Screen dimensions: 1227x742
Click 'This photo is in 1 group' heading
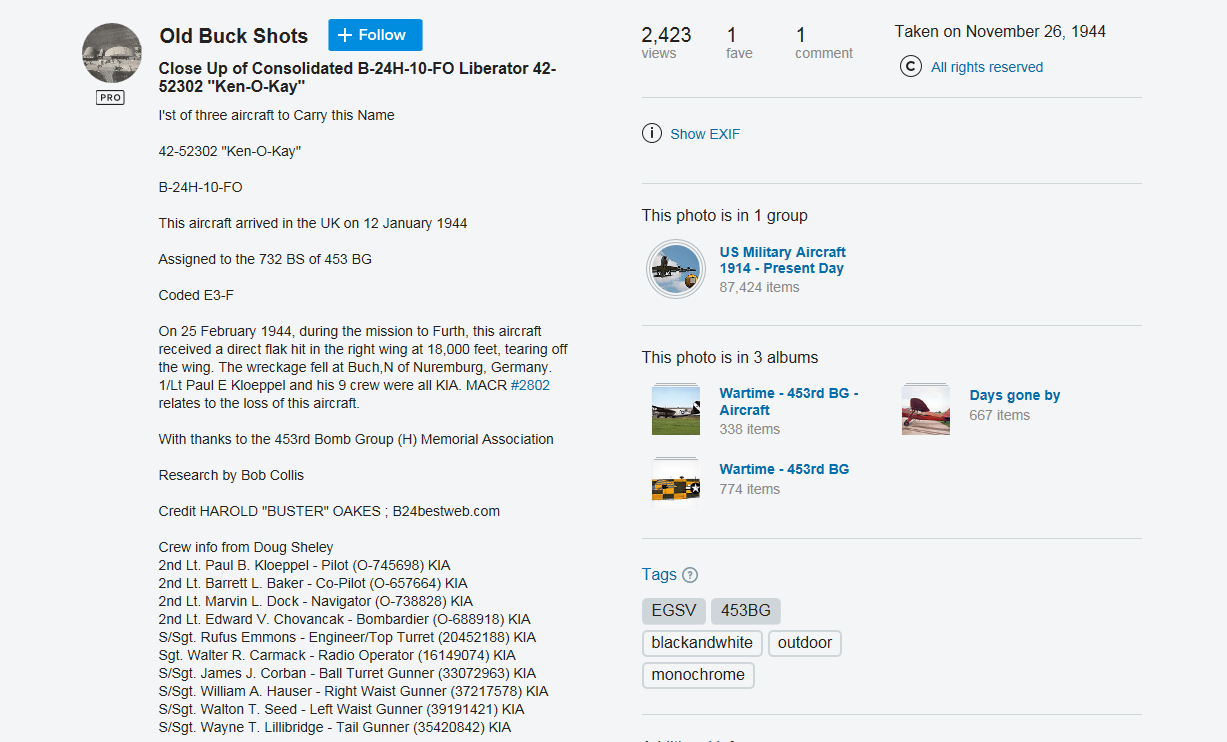point(725,215)
